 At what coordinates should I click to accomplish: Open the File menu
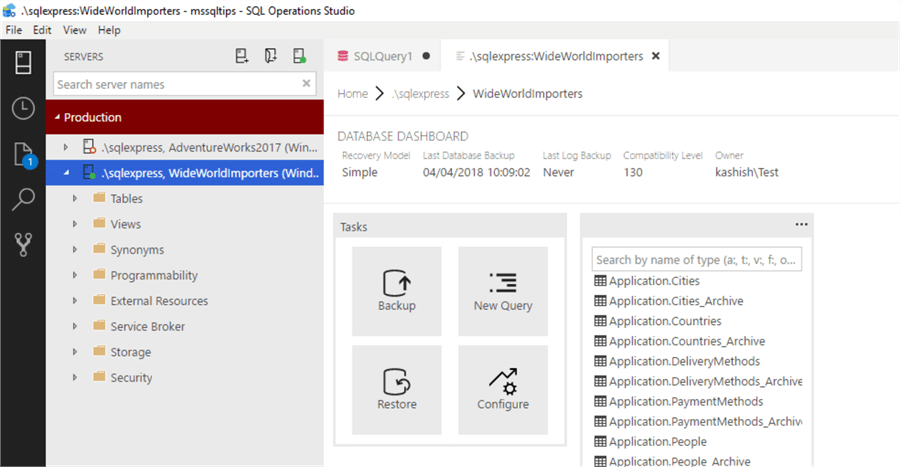tap(14, 30)
